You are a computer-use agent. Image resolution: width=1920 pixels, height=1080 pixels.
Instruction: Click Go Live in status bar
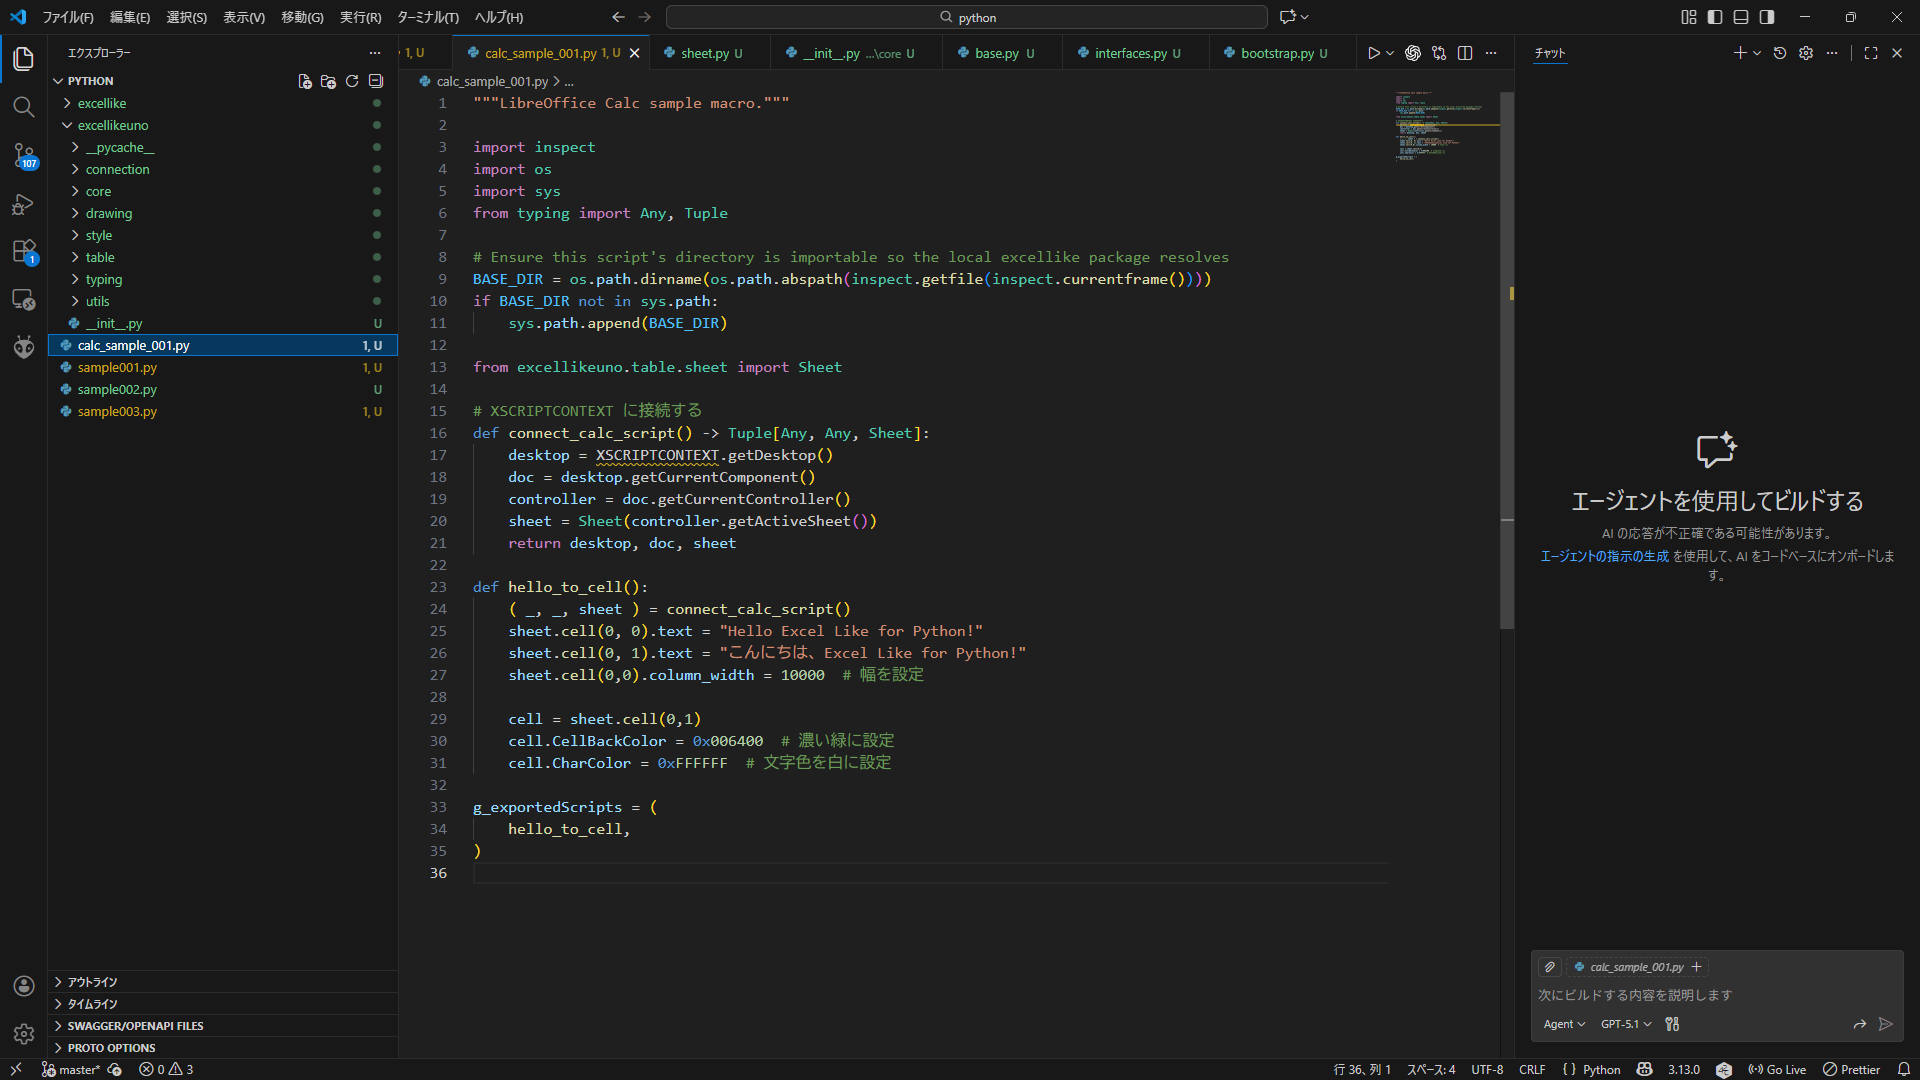click(1777, 1069)
